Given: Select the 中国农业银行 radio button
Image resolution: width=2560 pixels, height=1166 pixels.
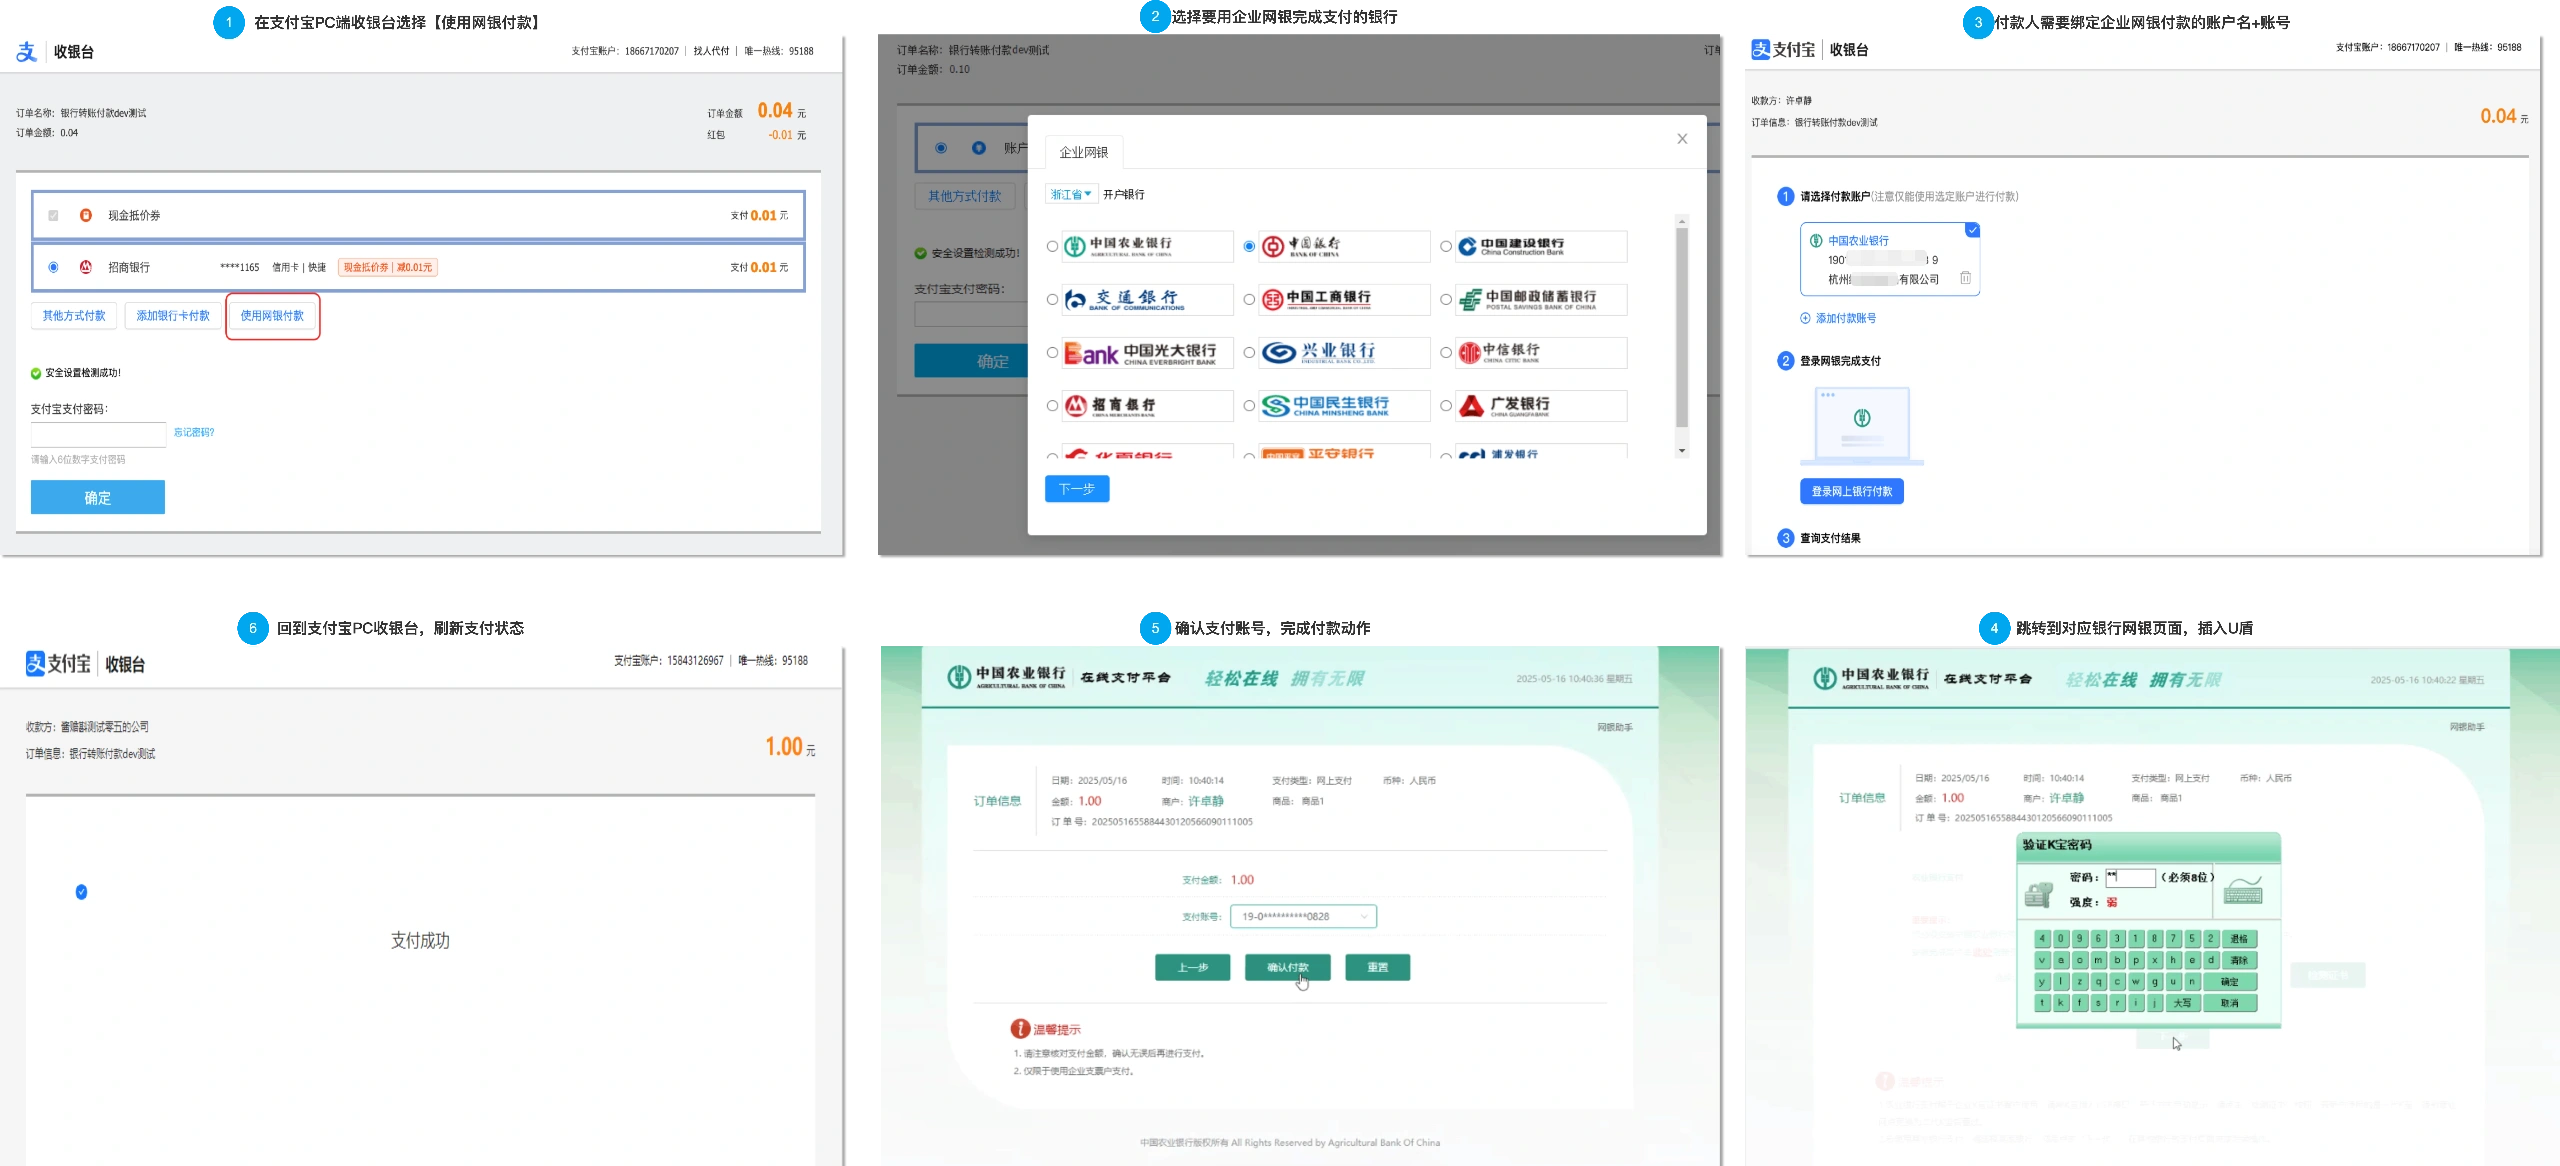Looking at the screenshot, I should pyautogui.click(x=1052, y=247).
